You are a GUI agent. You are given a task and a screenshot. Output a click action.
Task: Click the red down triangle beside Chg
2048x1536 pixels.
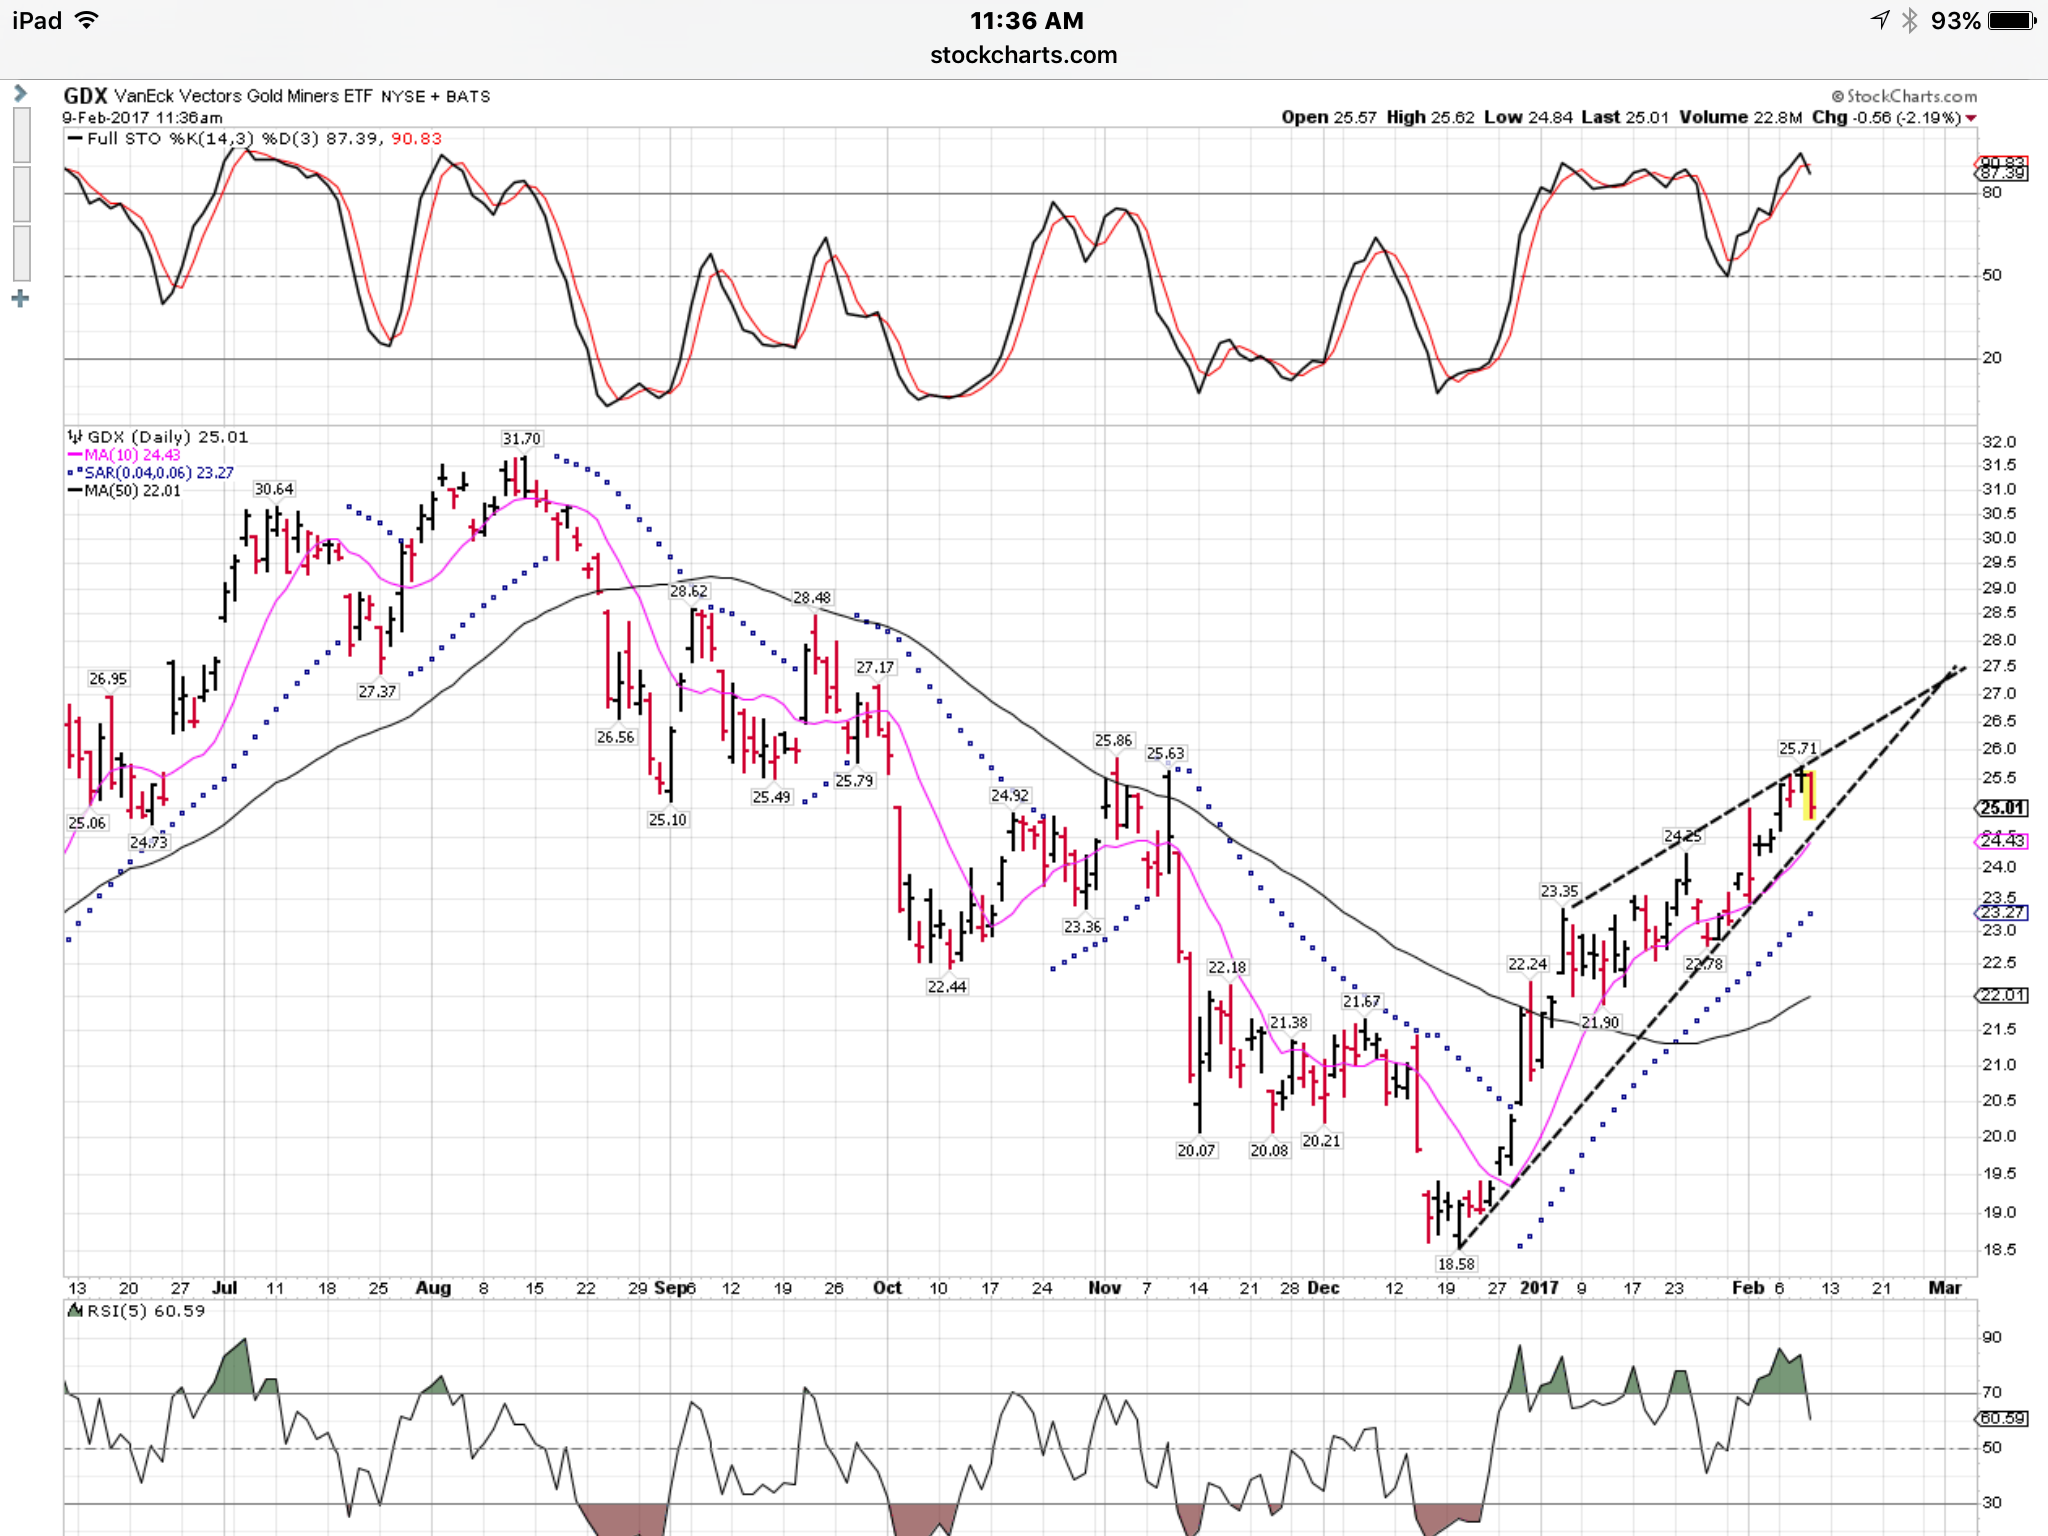pos(1971,118)
